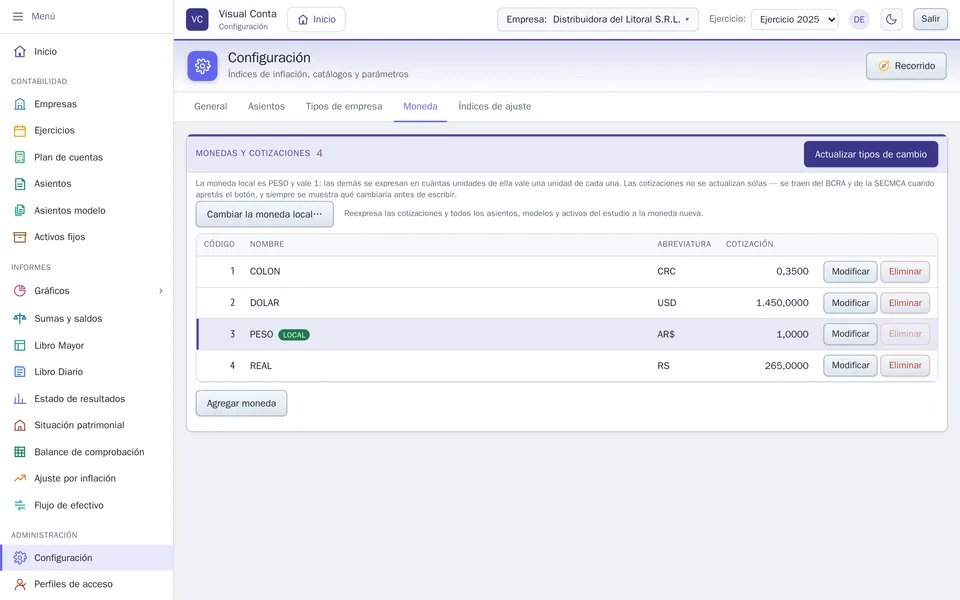Click the ABREVIATURA column header
The width and height of the screenshot is (960, 600).
tap(684, 244)
